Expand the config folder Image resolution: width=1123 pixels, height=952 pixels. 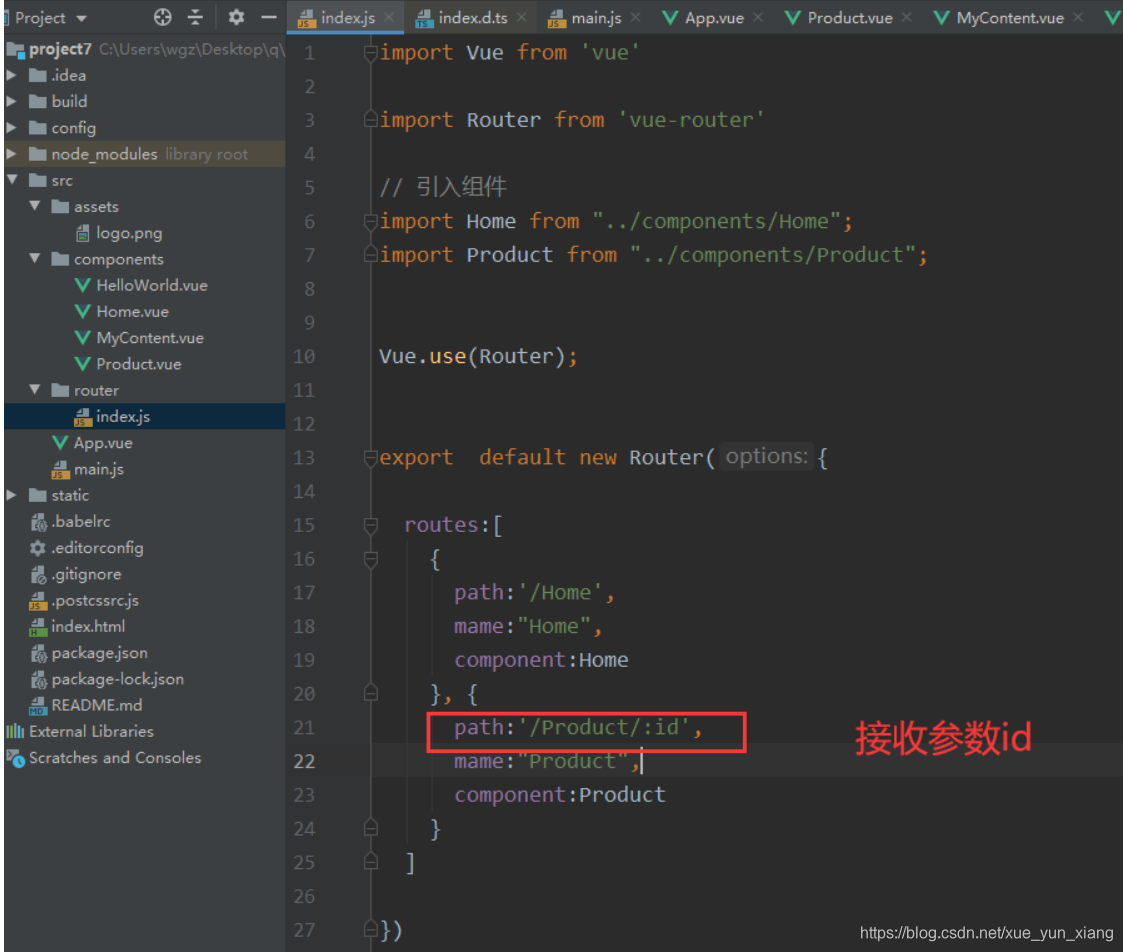[12, 128]
